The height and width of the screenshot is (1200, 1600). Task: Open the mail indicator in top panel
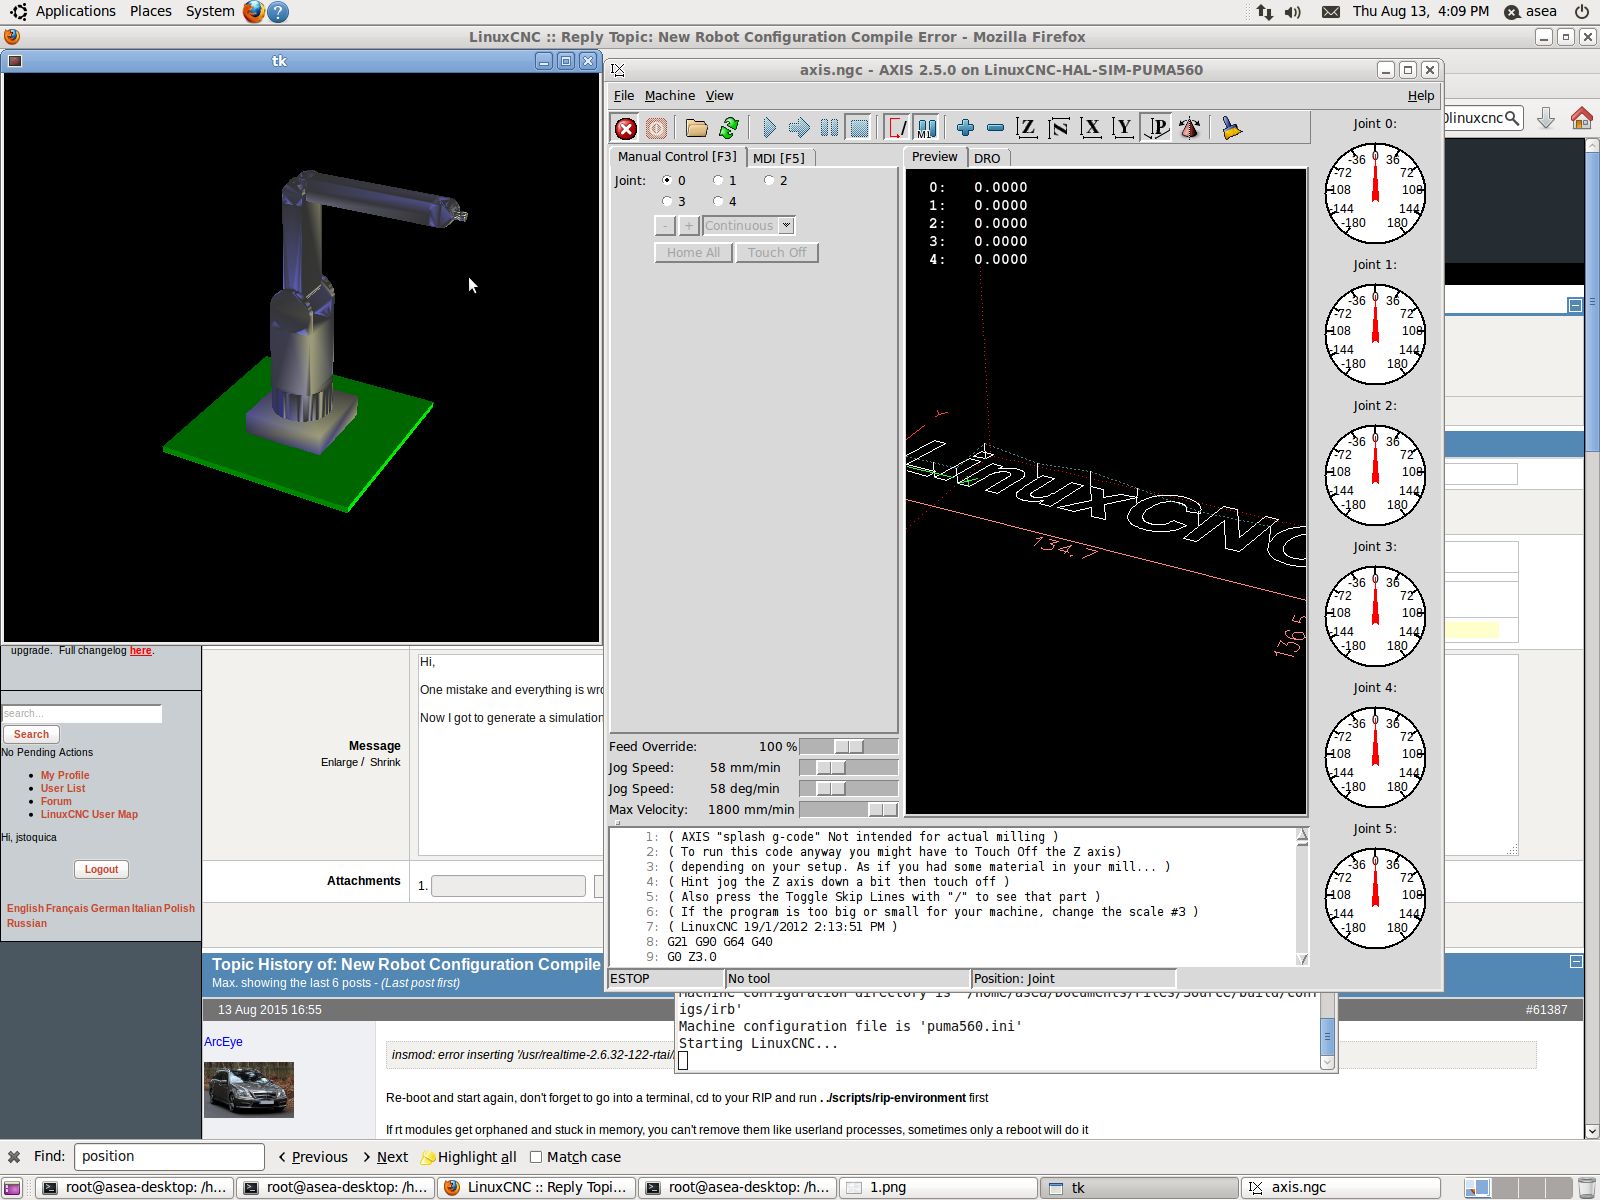point(1331,12)
